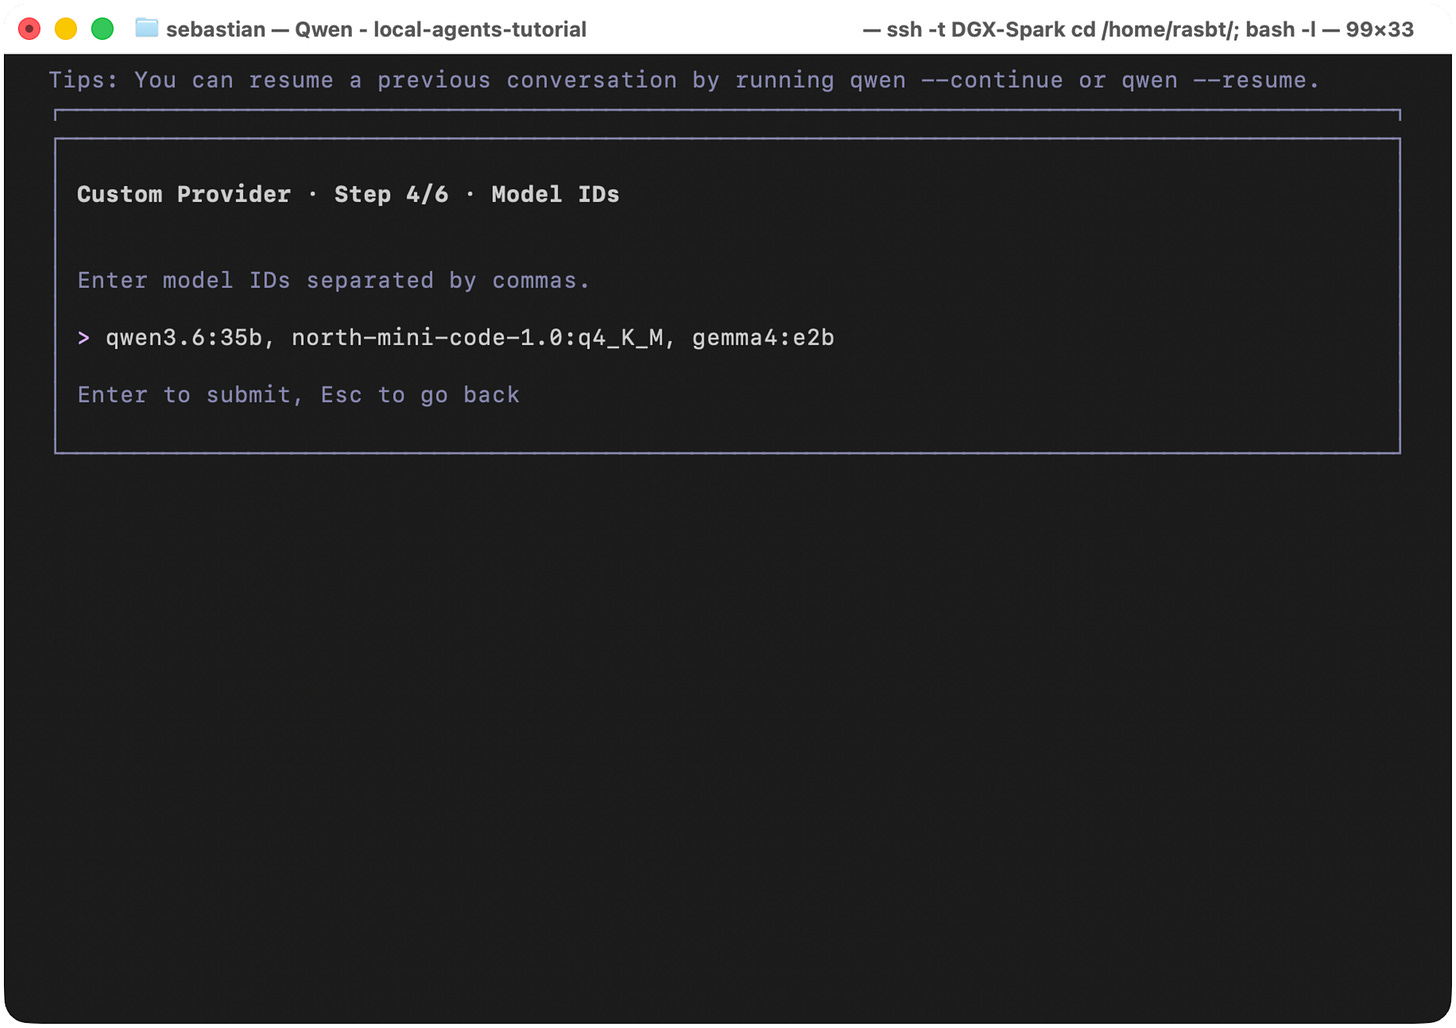Viewport: 1456px width, 1028px height.
Task: Click the Tips line about qwen --continue
Action: (x=684, y=80)
